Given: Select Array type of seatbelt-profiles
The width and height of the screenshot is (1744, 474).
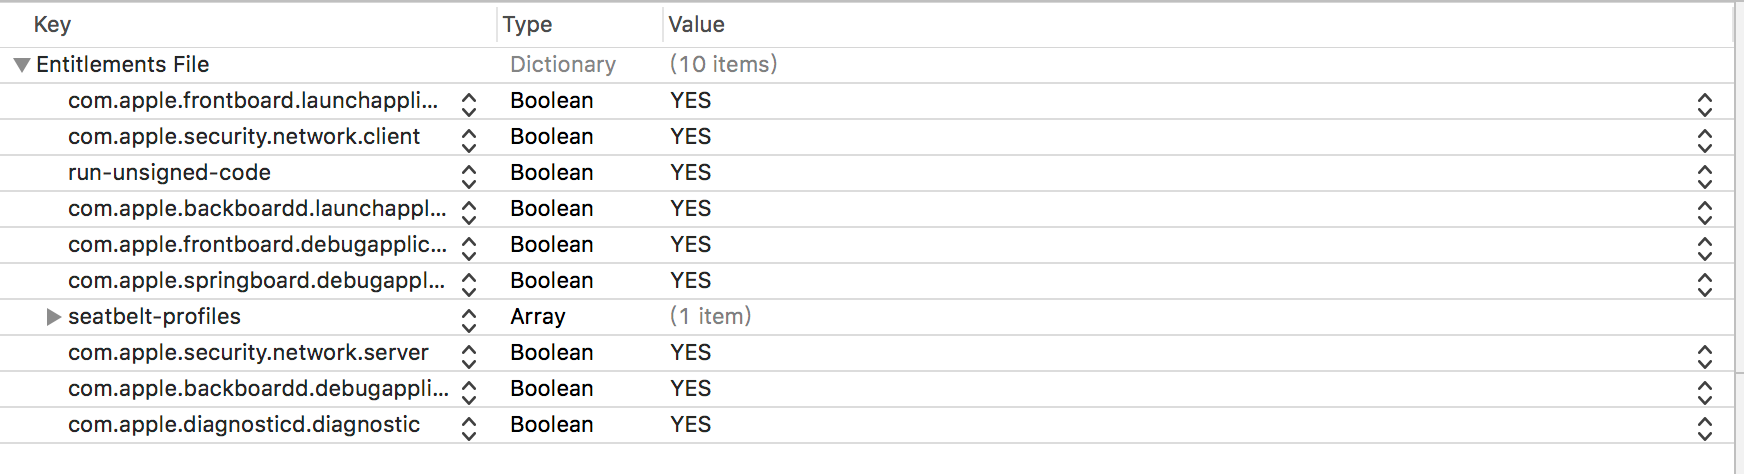Looking at the screenshot, I should click(x=538, y=317).
